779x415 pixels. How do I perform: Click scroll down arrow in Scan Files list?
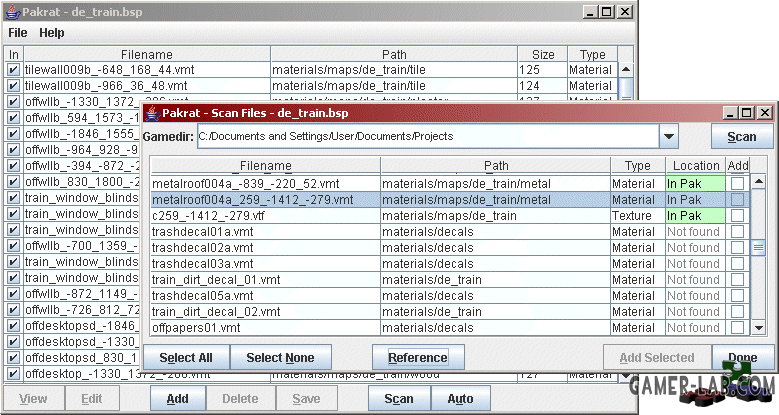click(x=758, y=328)
